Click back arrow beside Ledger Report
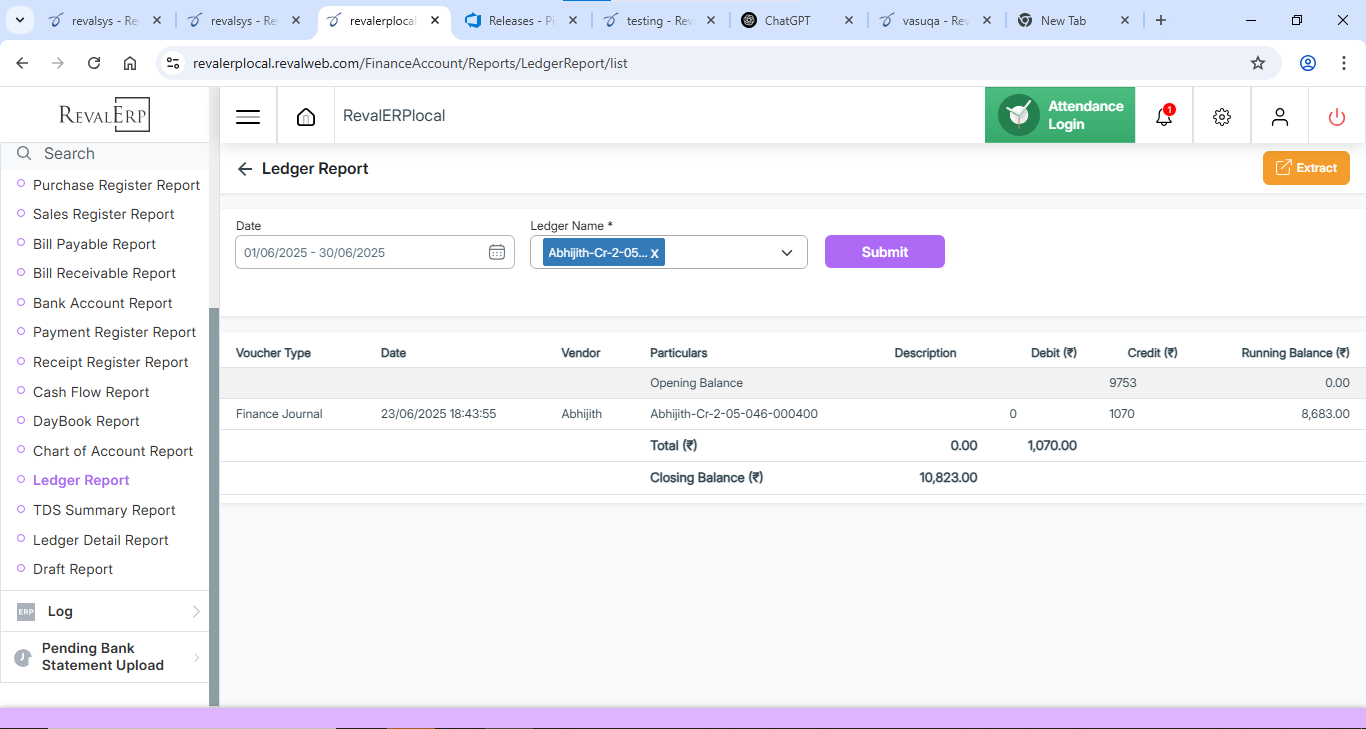Image resolution: width=1366 pixels, height=729 pixels. 244,169
